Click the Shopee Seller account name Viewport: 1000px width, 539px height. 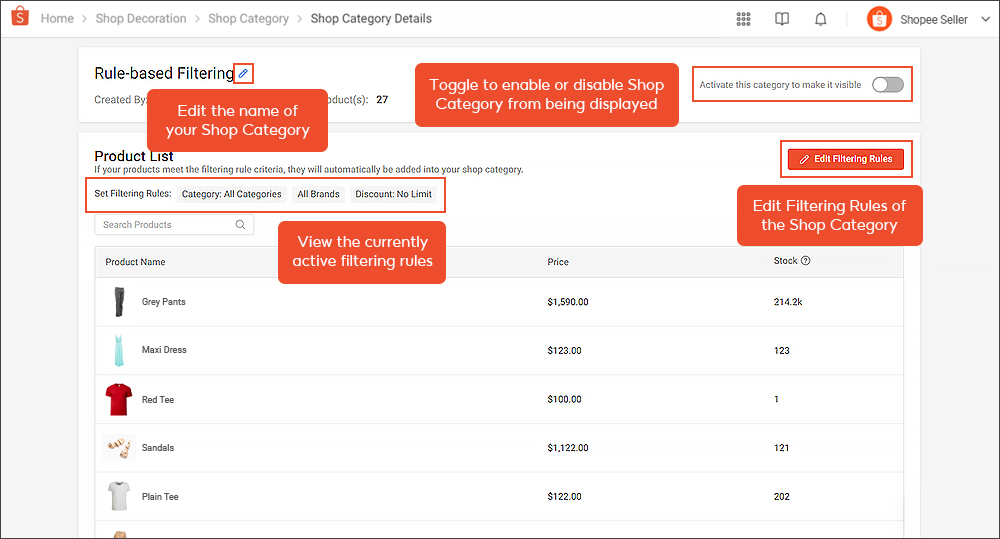coord(934,20)
